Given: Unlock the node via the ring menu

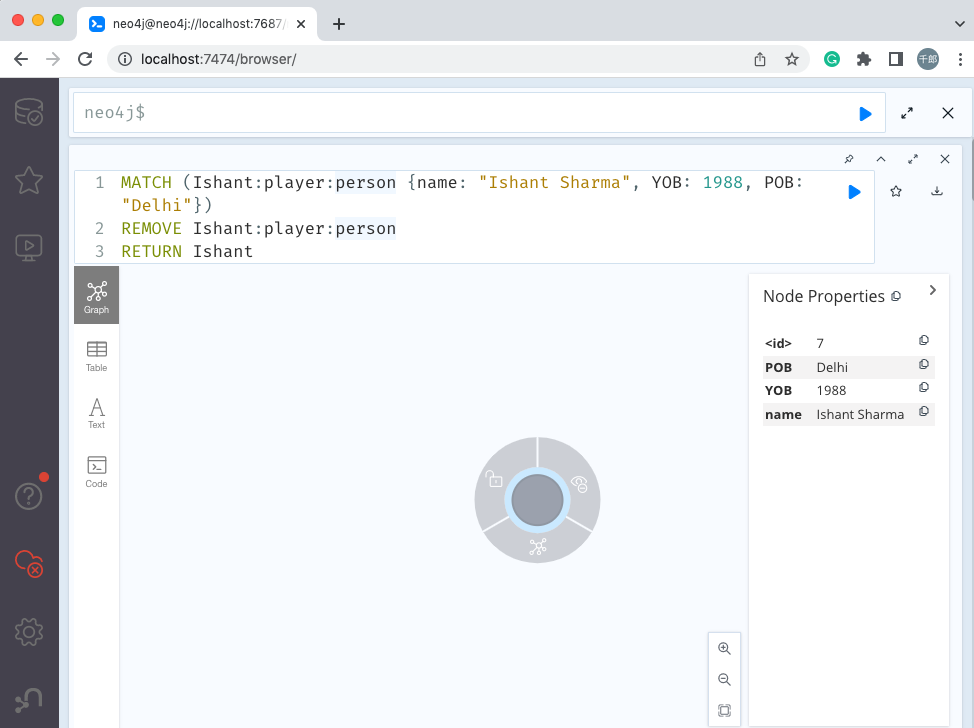Looking at the screenshot, I should [x=494, y=479].
